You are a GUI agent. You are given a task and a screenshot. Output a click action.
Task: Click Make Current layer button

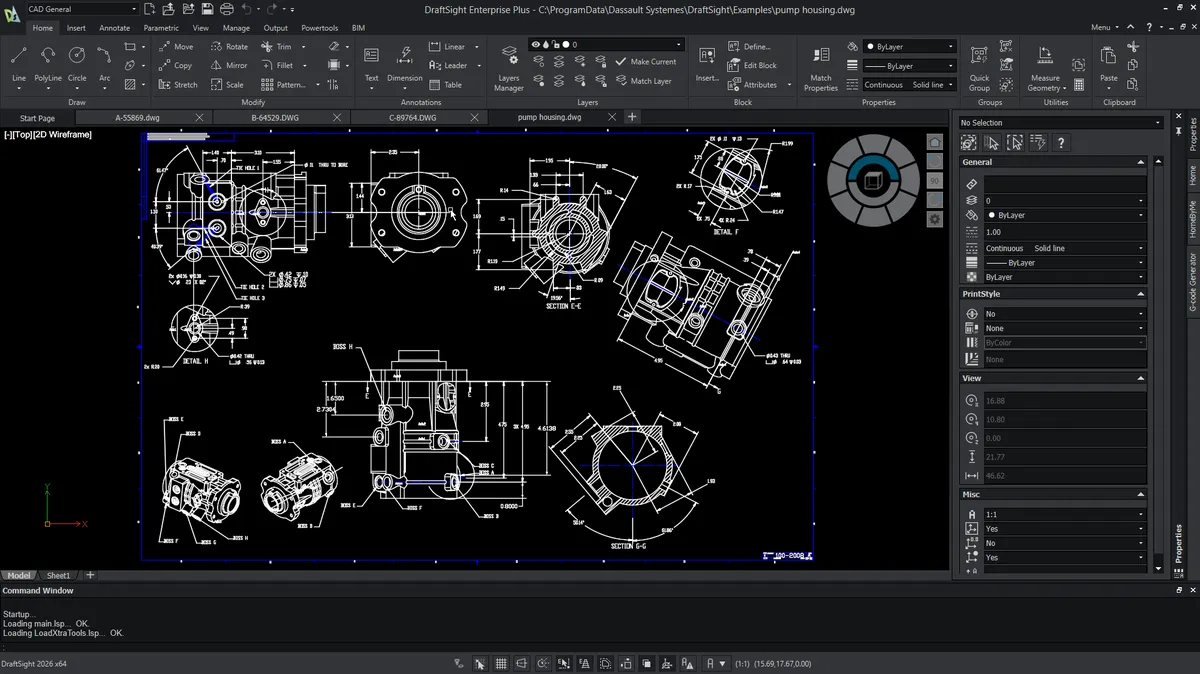click(646, 62)
